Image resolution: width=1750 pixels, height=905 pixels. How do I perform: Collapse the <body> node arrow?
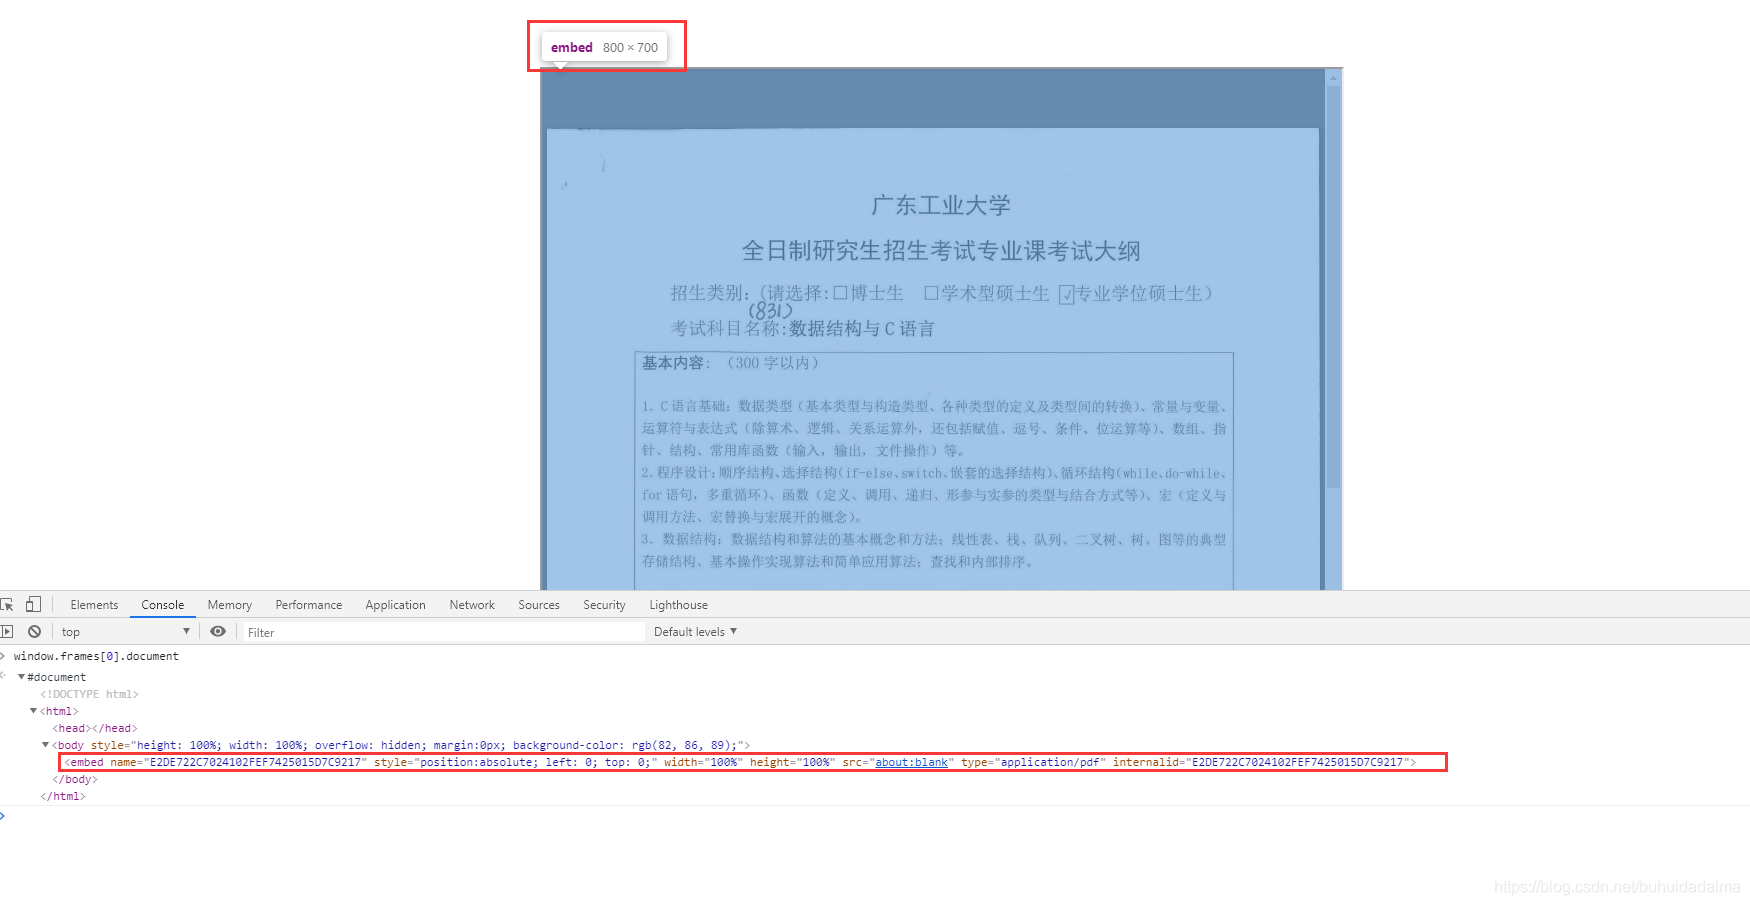(x=45, y=745)
